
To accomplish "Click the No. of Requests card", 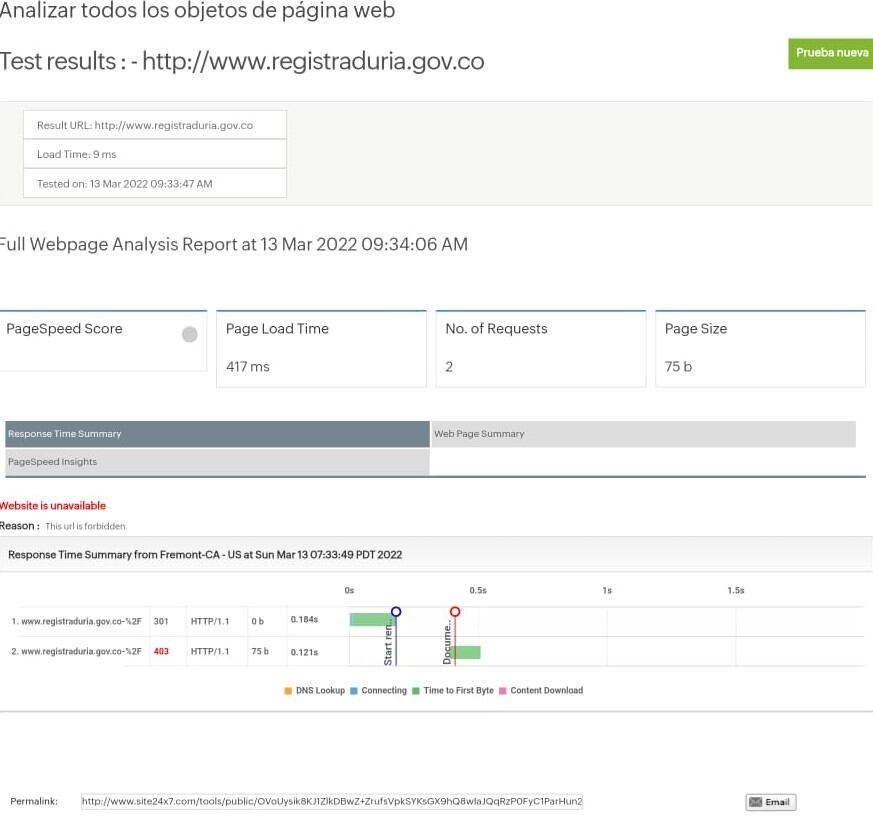I will (x=540, y=348).
